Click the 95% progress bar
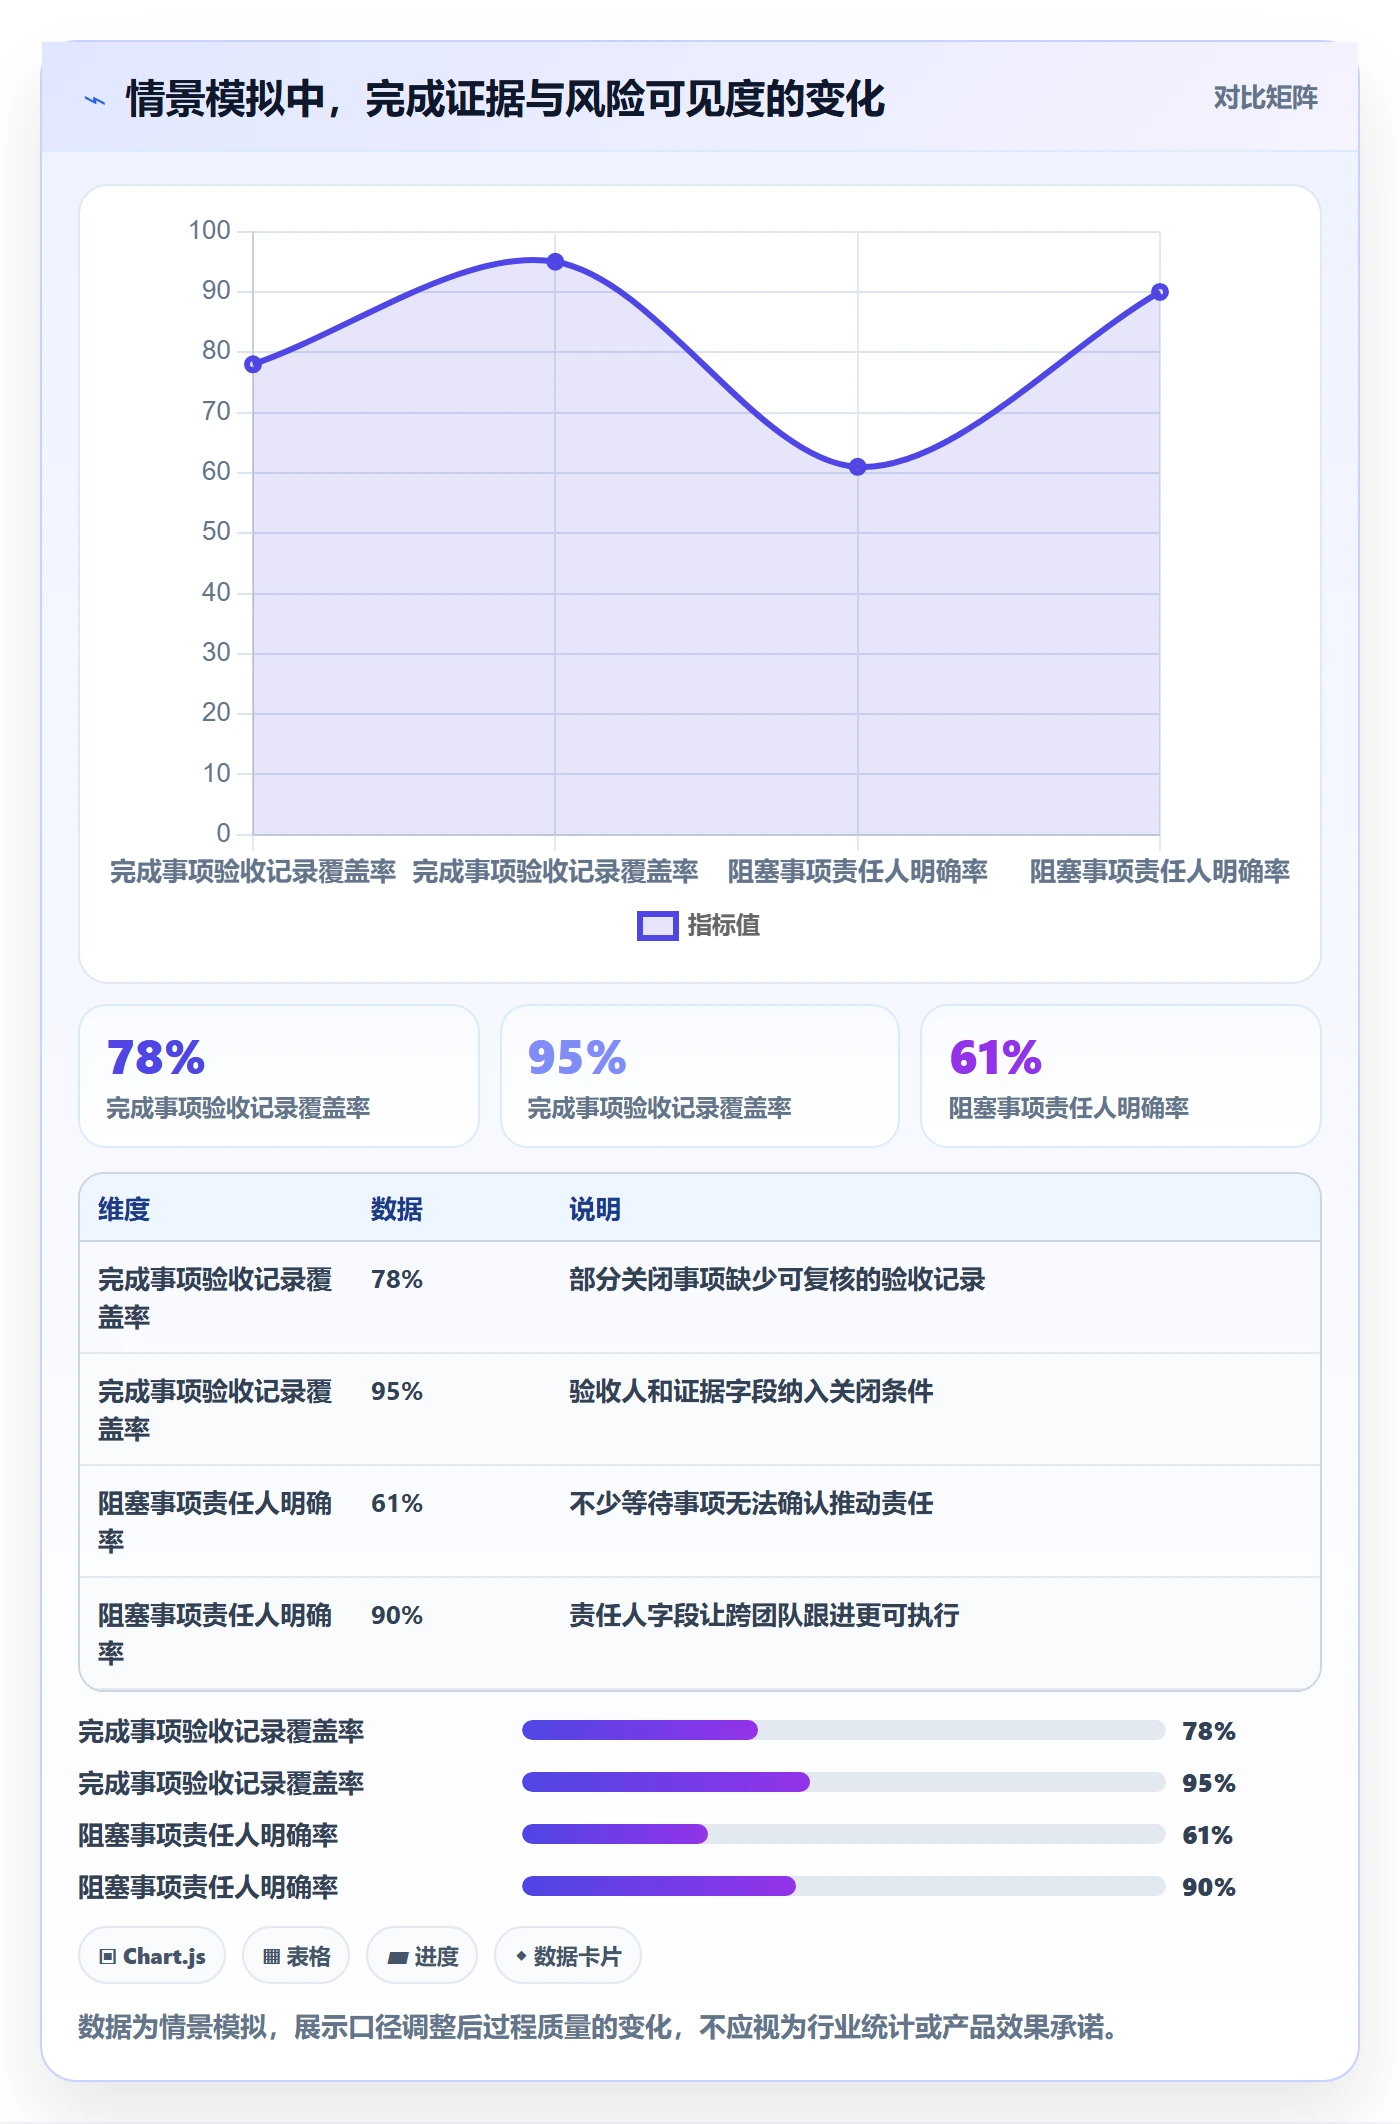The height and width of the screenshot is (2124, 1400). (843, 1782)
